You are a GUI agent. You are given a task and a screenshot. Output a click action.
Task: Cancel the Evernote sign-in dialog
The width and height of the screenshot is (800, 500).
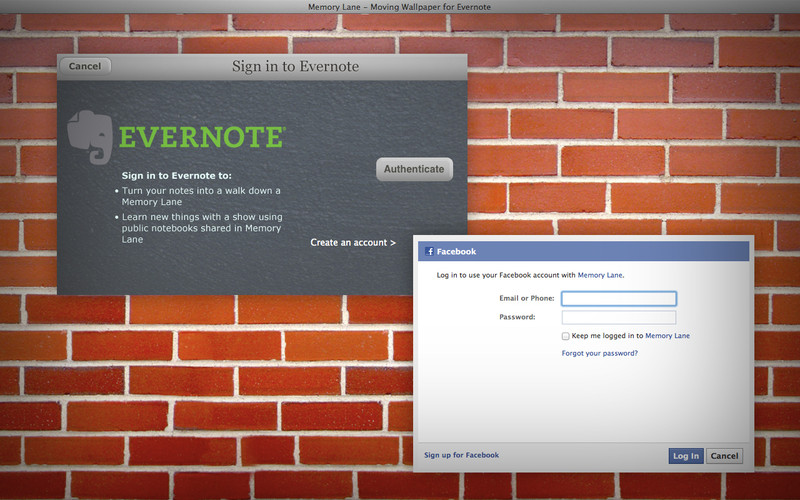85,66
